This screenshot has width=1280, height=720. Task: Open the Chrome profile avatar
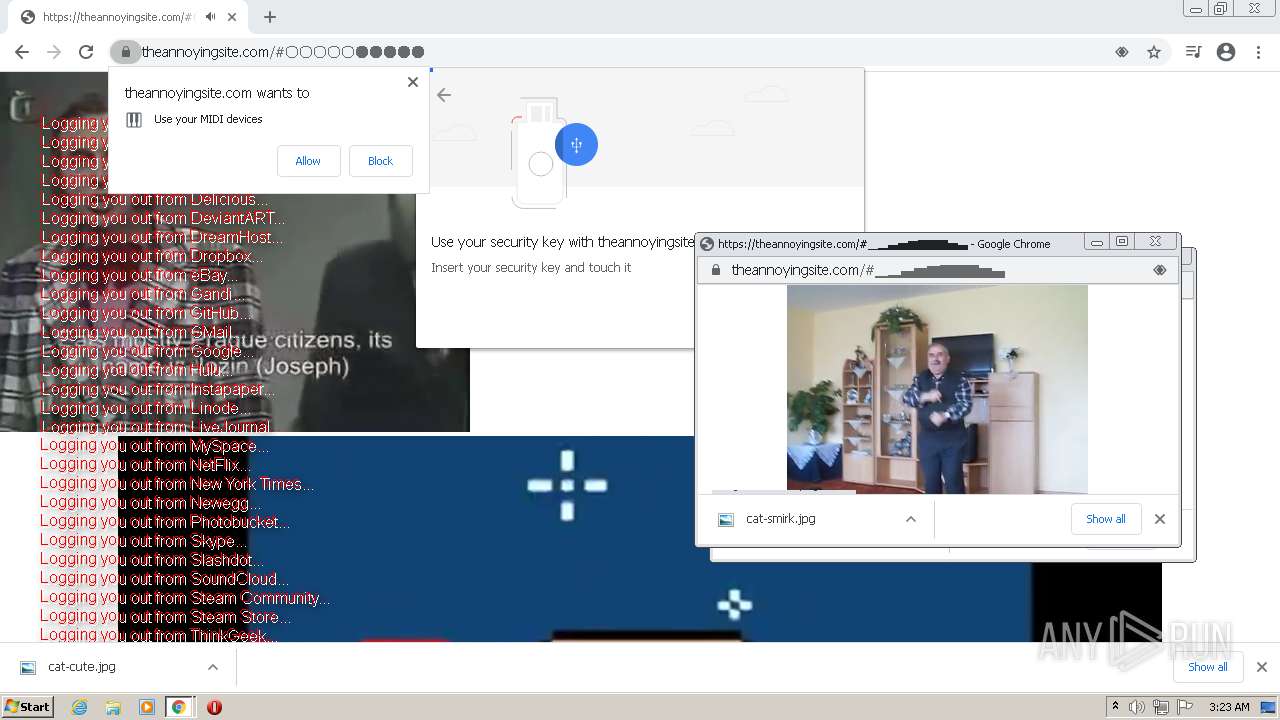(1226, 52)
